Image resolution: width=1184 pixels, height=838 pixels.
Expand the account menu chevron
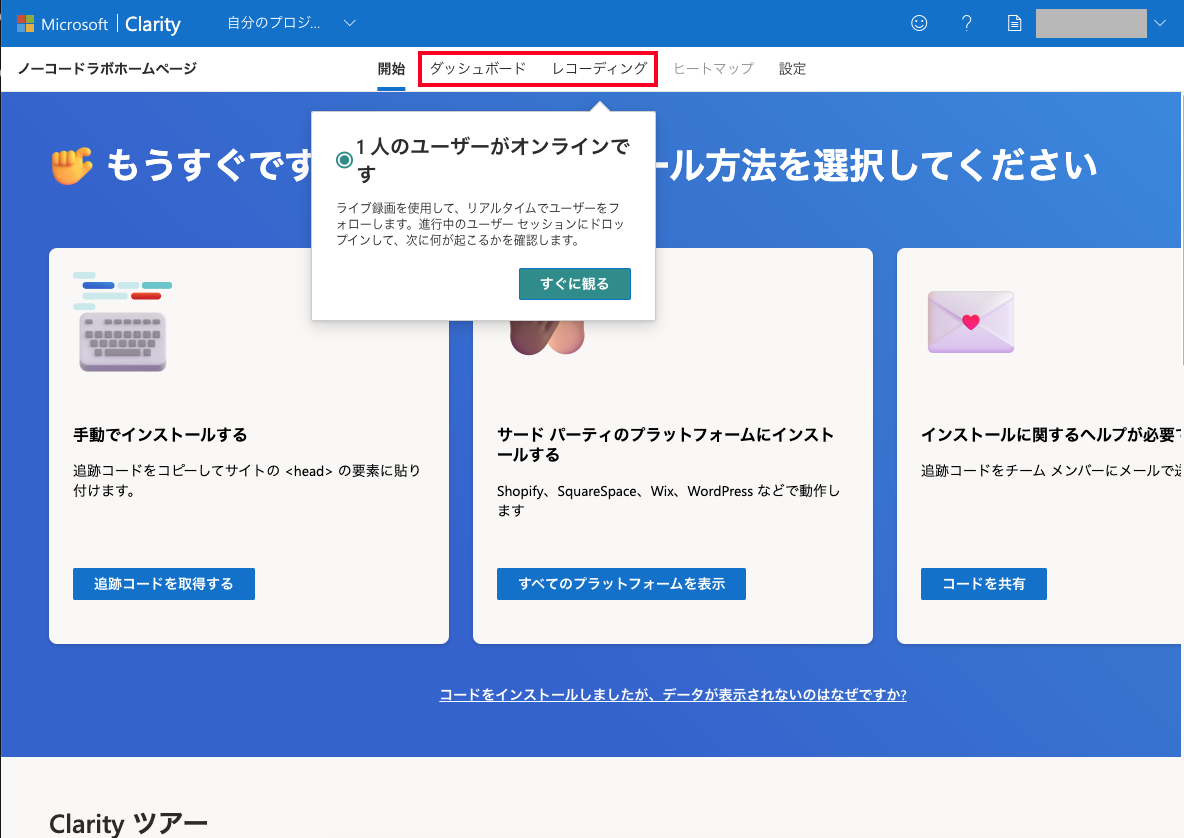click(1160, 23)
